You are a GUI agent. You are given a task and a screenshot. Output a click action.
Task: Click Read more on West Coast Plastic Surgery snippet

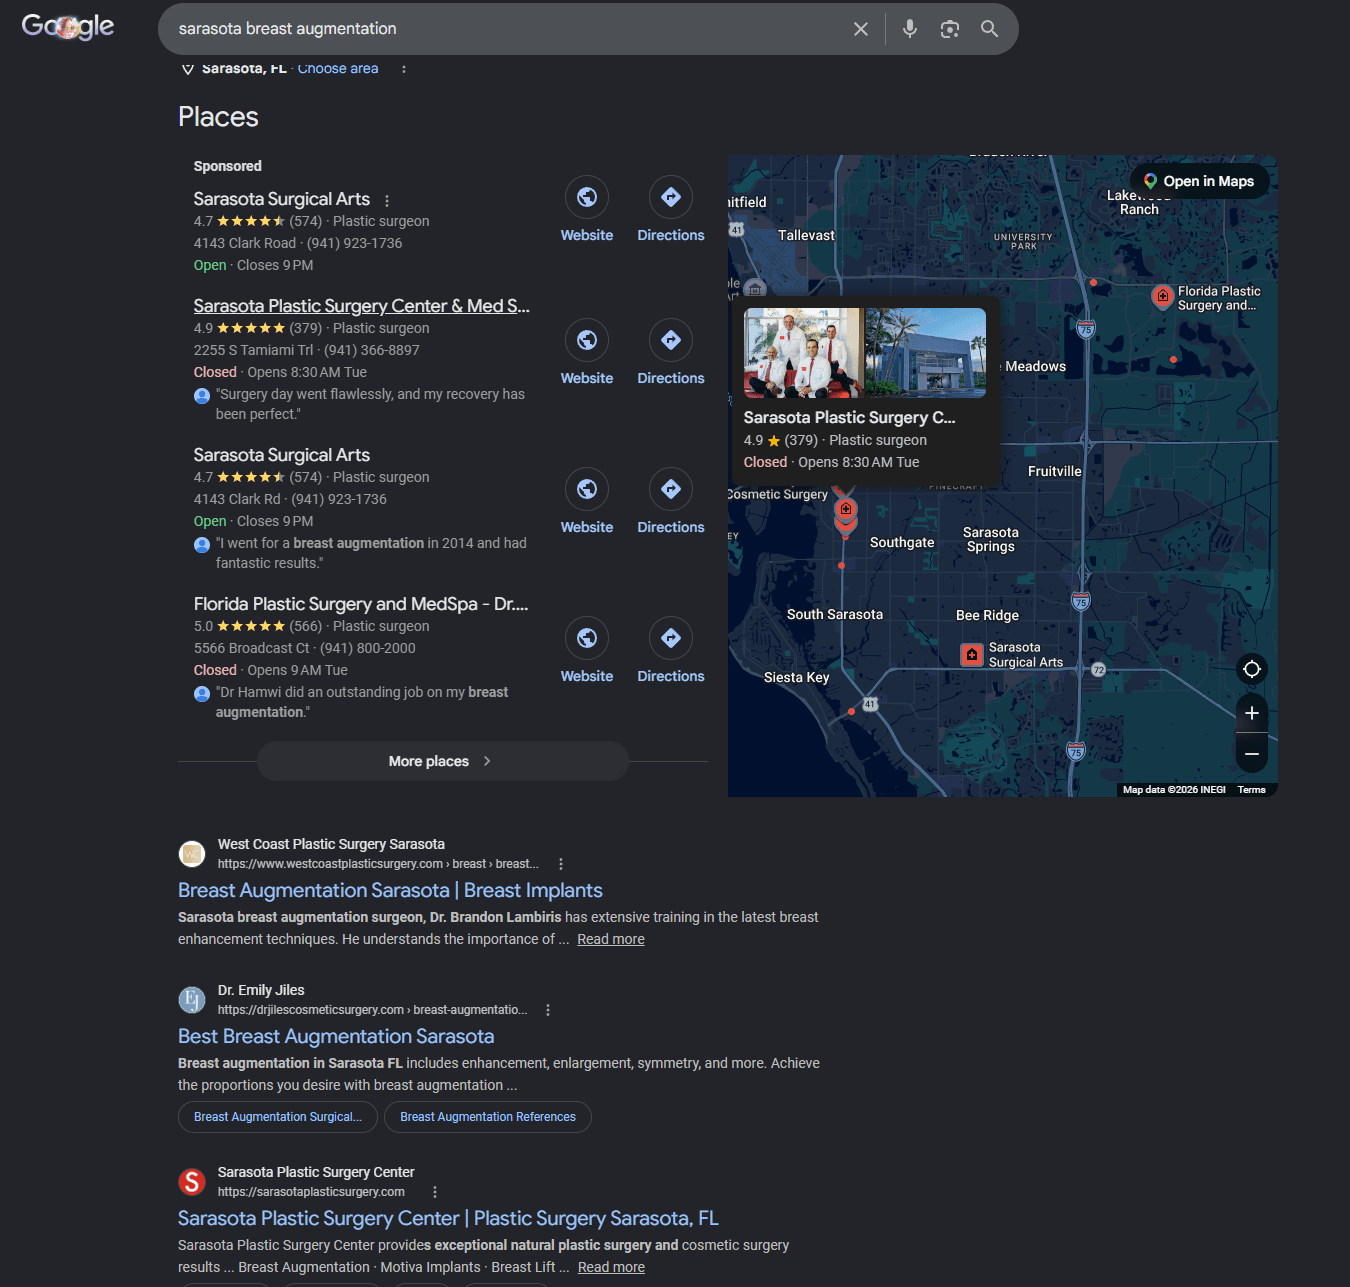tap(611, 939)
